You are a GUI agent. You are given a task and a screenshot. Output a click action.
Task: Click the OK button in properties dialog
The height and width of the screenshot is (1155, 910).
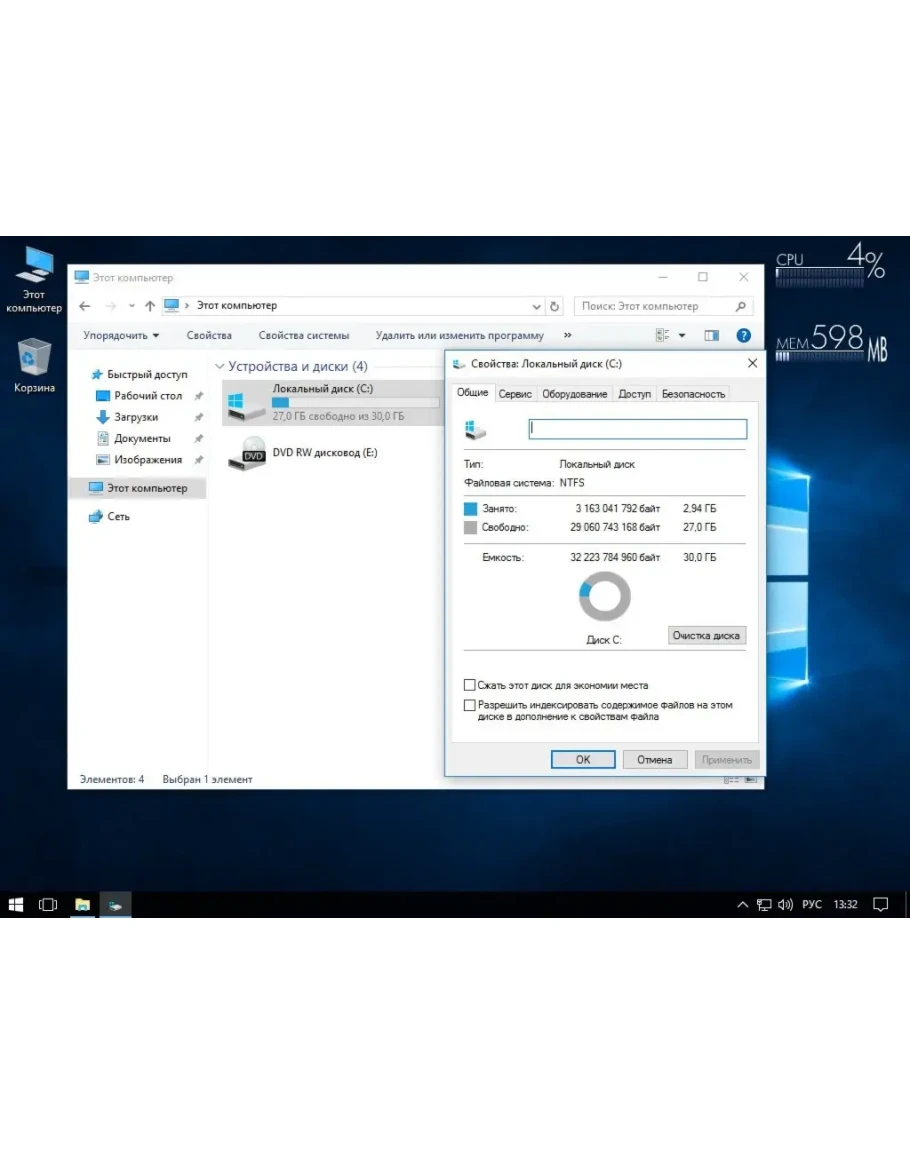coord(583,759)
